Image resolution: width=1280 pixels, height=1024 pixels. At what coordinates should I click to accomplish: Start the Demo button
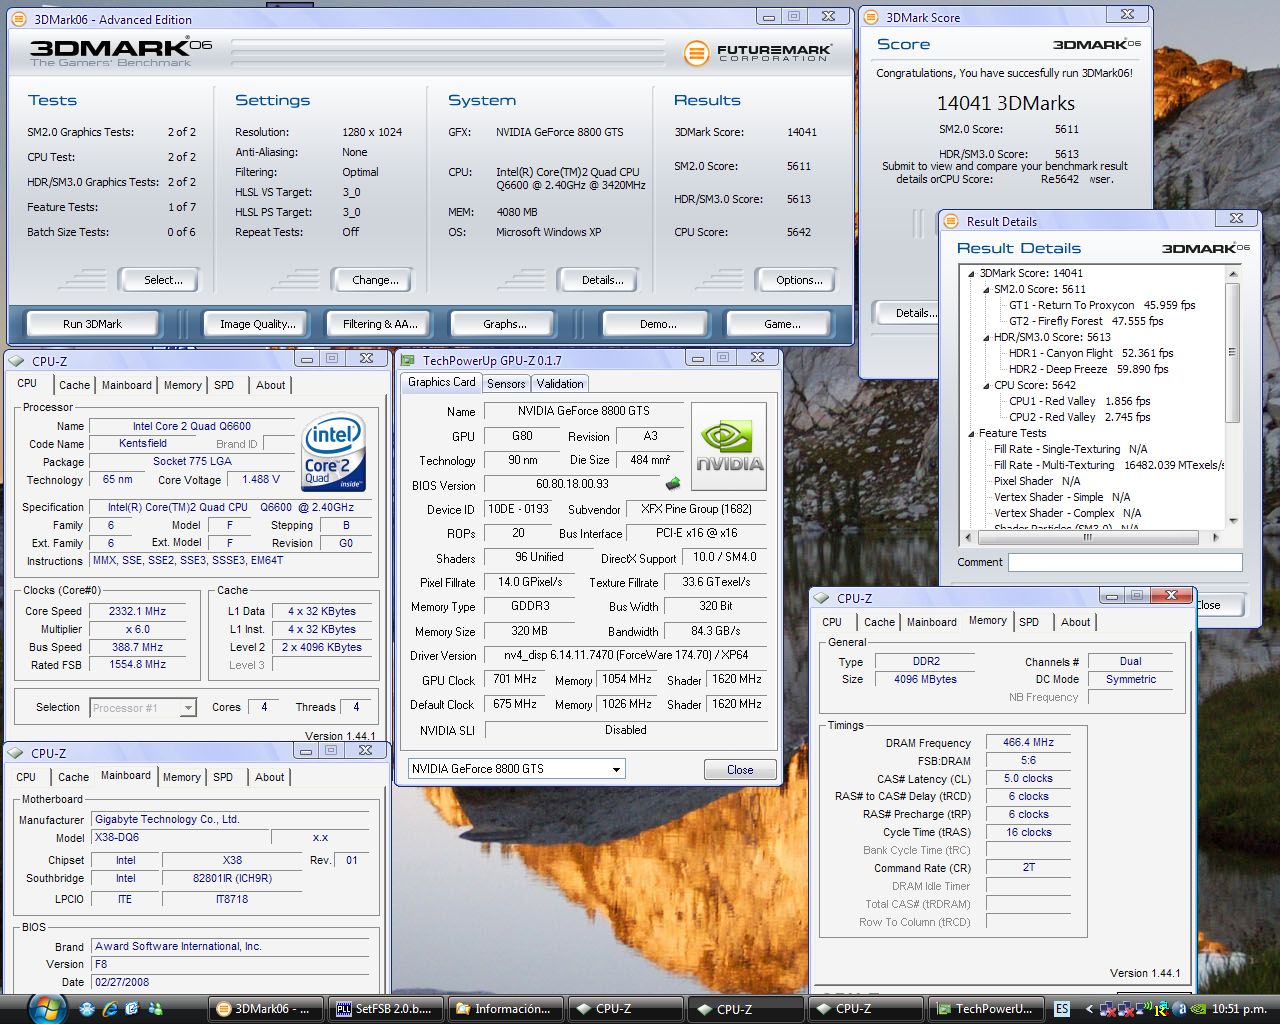[658, 324]
